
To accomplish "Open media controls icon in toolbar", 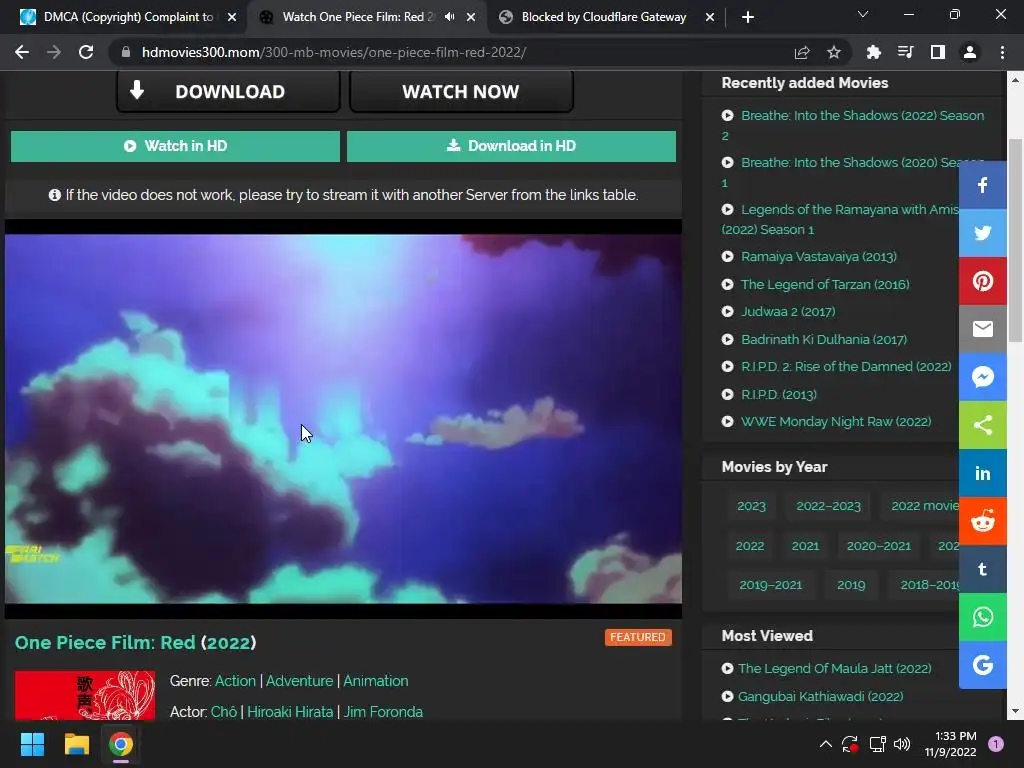I will tap(905, 52).
